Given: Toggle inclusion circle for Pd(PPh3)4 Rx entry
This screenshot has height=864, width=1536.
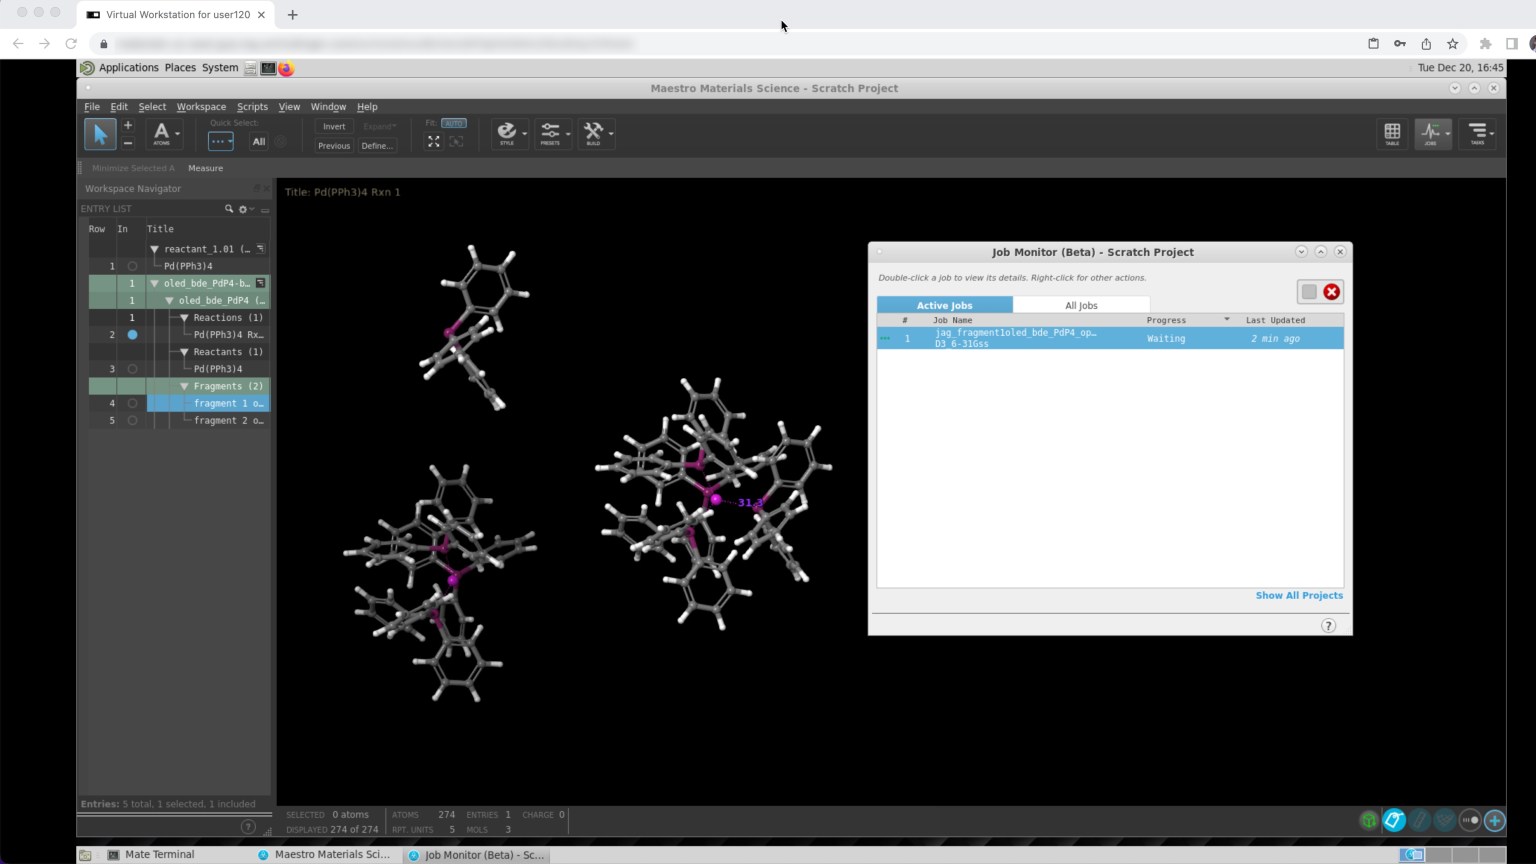Looking at the screenshot, I should 131,334.
